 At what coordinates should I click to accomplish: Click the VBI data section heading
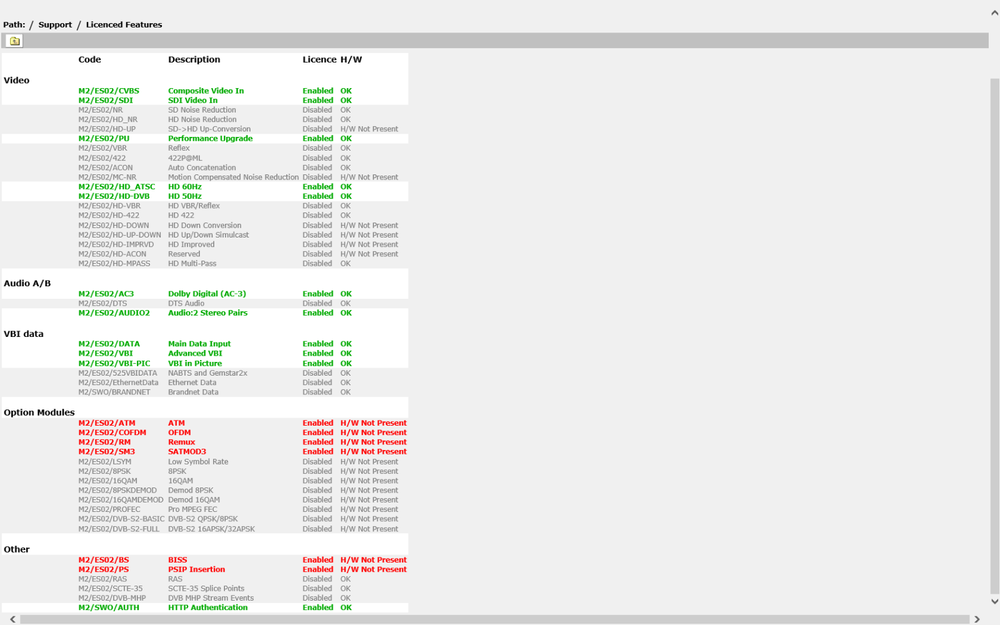[x=24, y=334]
